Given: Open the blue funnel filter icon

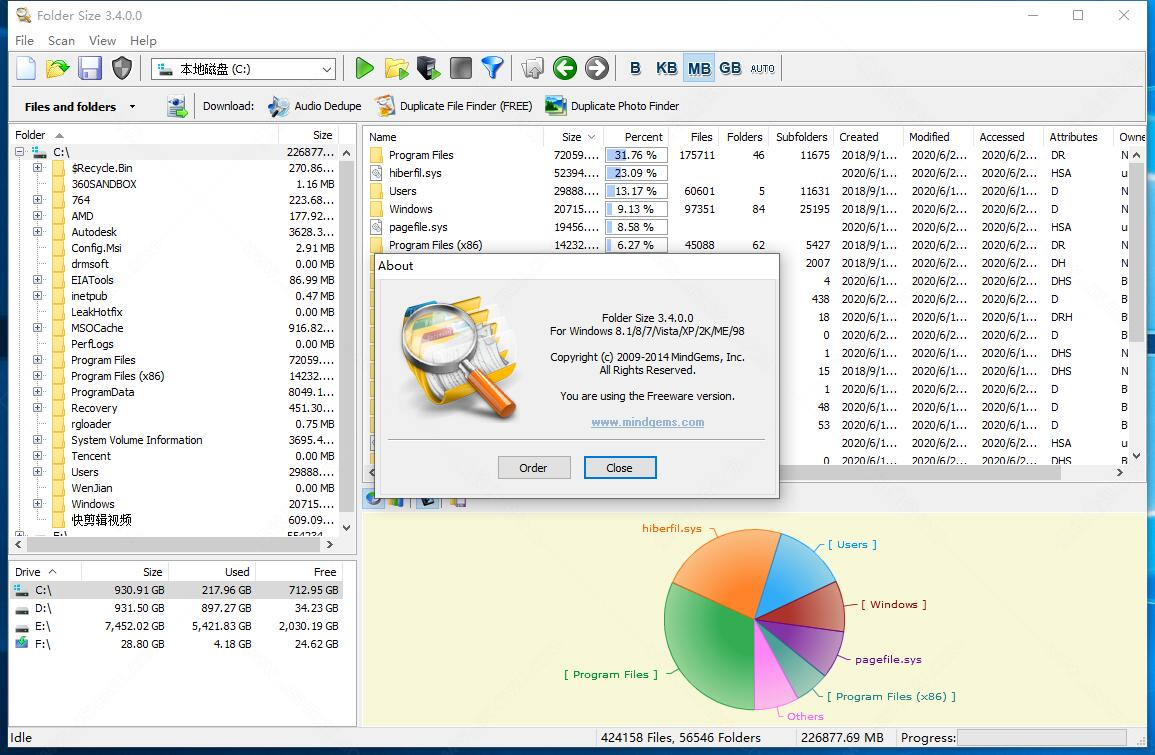Looking at the screenshot, I should 492,69.
